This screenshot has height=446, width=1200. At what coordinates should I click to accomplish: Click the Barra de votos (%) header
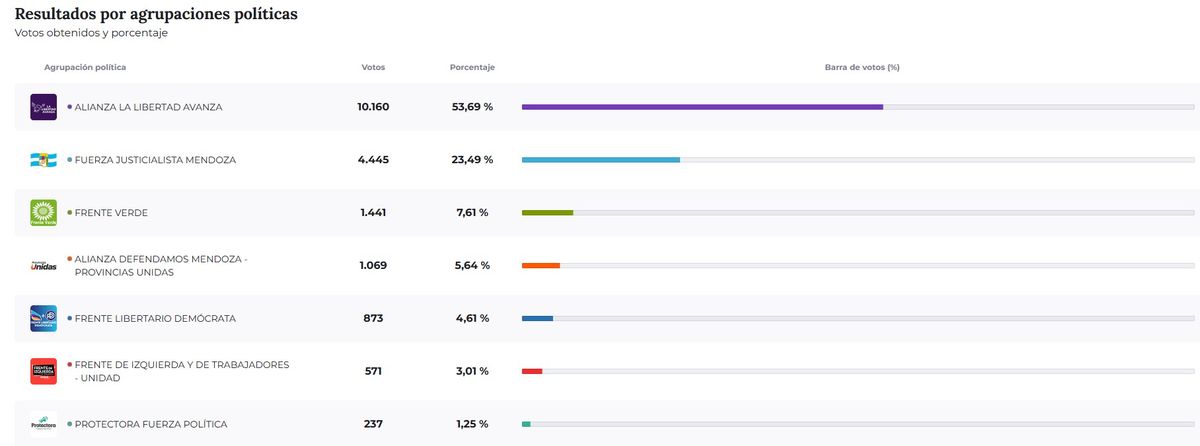pyautogui.click(x=862, y=67)
